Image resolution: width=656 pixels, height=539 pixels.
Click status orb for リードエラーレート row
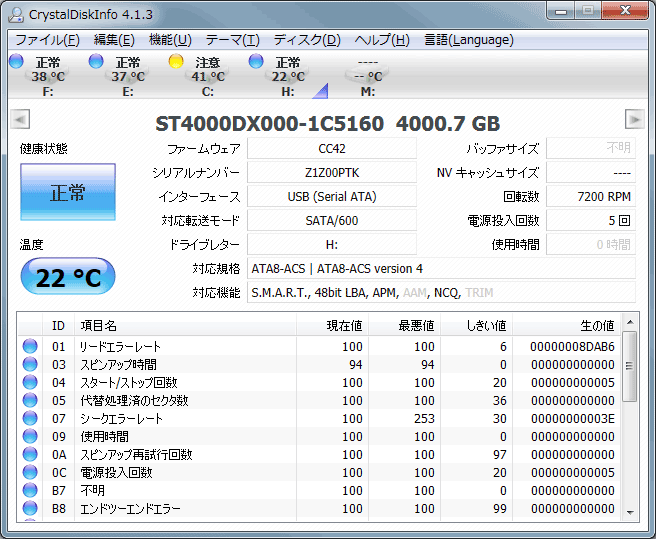(30, 346)
